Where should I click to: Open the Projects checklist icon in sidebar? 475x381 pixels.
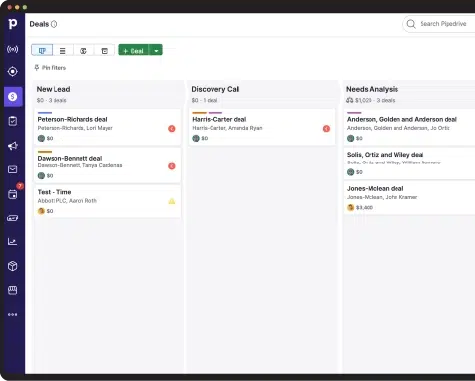[x=13, y=121]
